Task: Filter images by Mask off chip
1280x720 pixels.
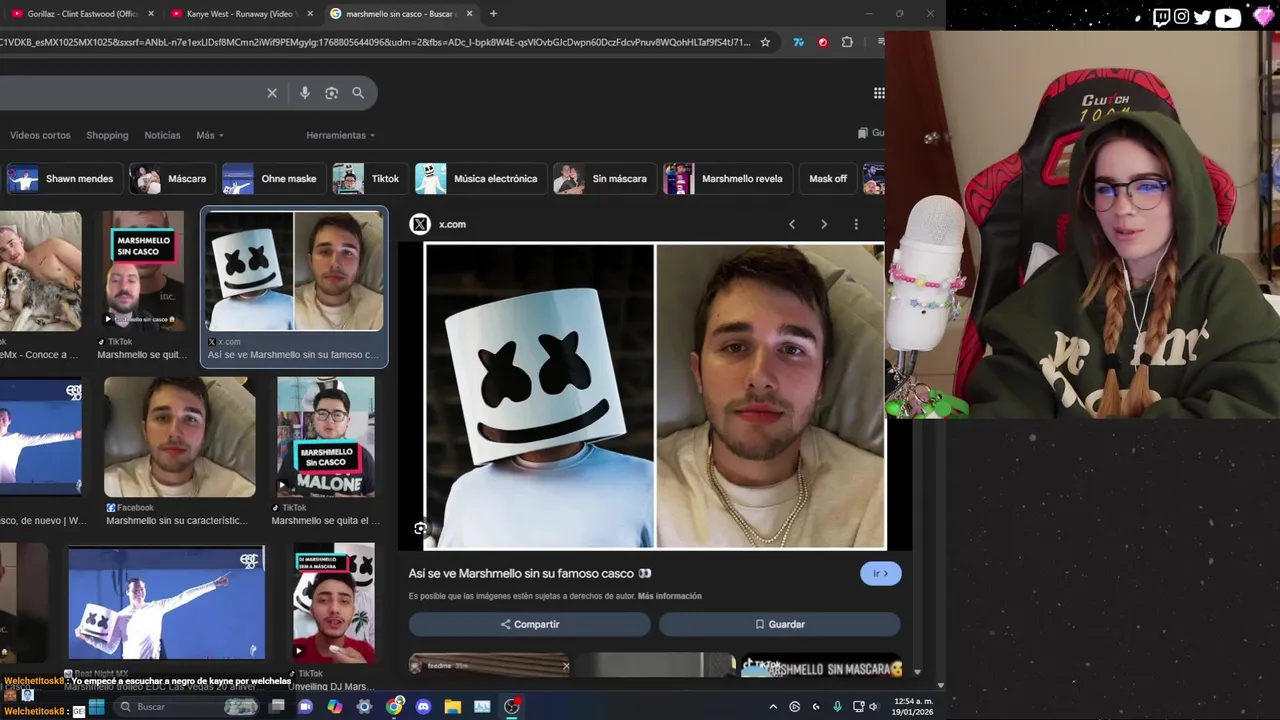Action: [827, 179]
